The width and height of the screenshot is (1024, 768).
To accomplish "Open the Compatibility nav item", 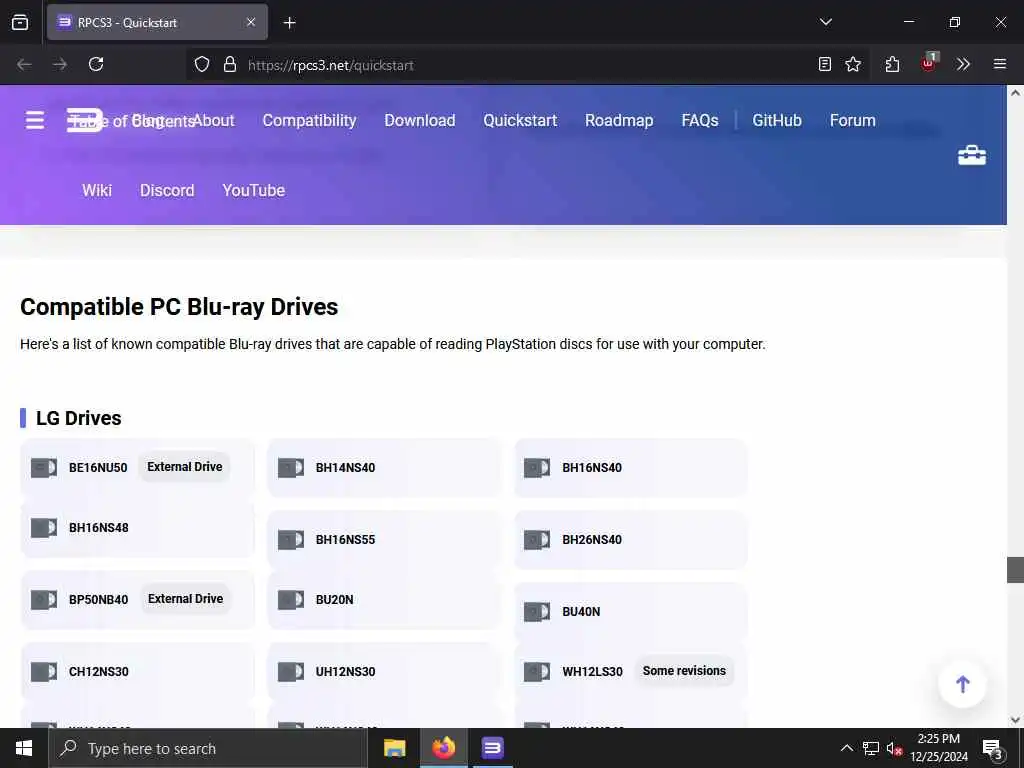I will pos(310,120).
